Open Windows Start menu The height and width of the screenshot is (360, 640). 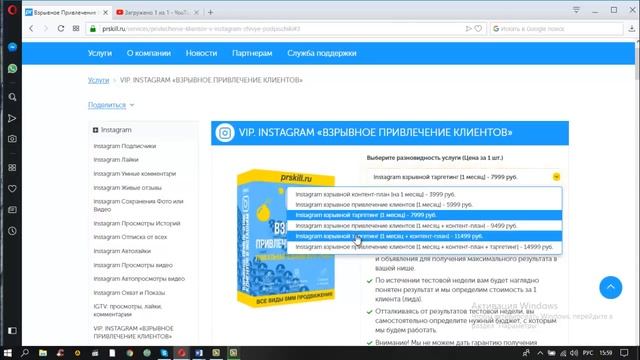pyautogui.click(x=7, y=353)
